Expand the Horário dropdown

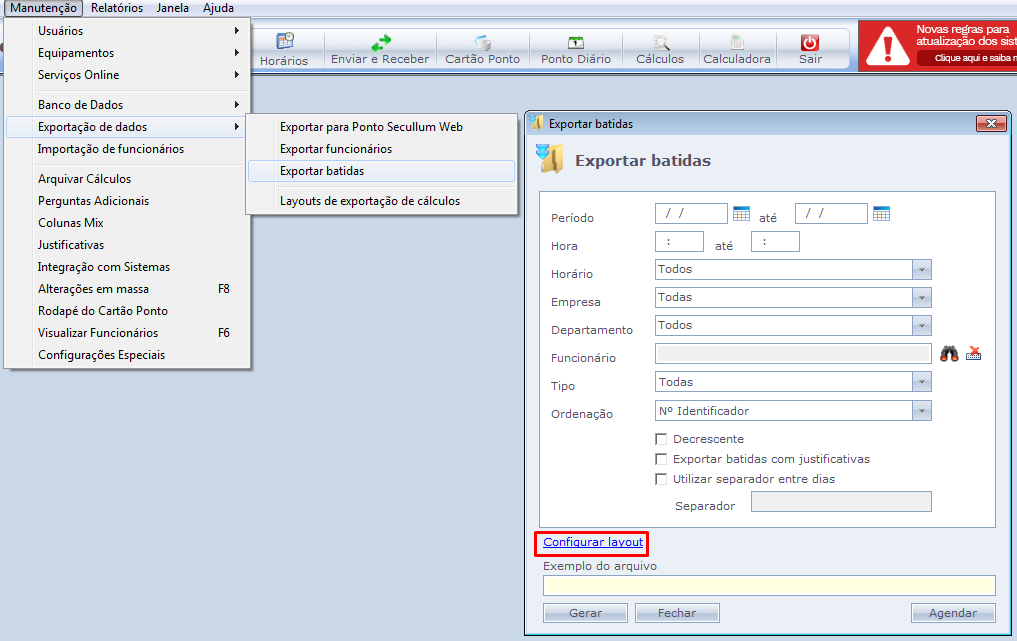tap(922, 270)
